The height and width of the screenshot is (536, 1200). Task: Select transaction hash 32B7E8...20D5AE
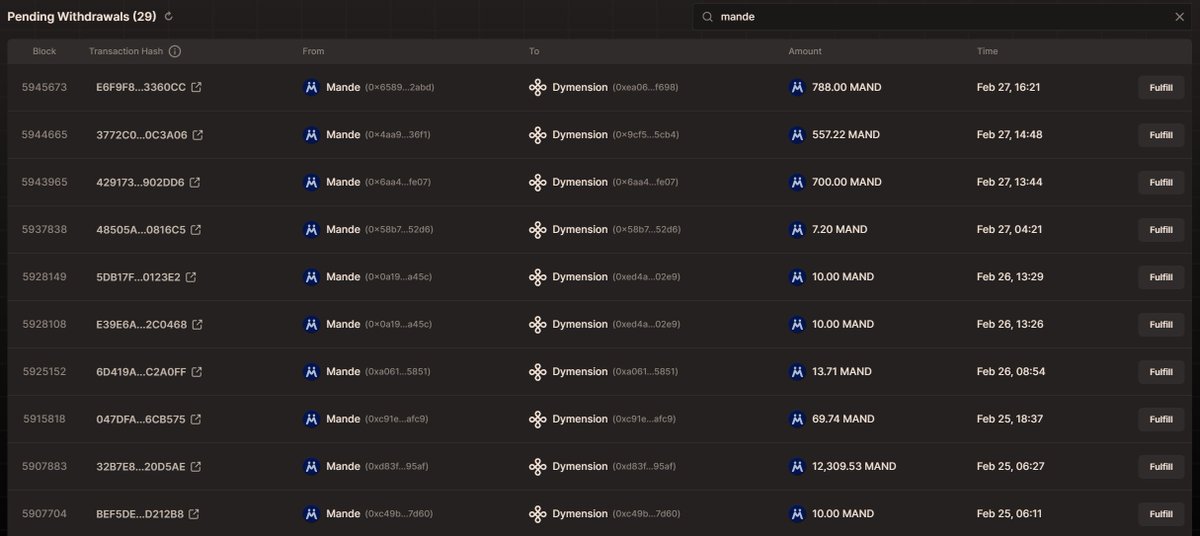[141, 467]
